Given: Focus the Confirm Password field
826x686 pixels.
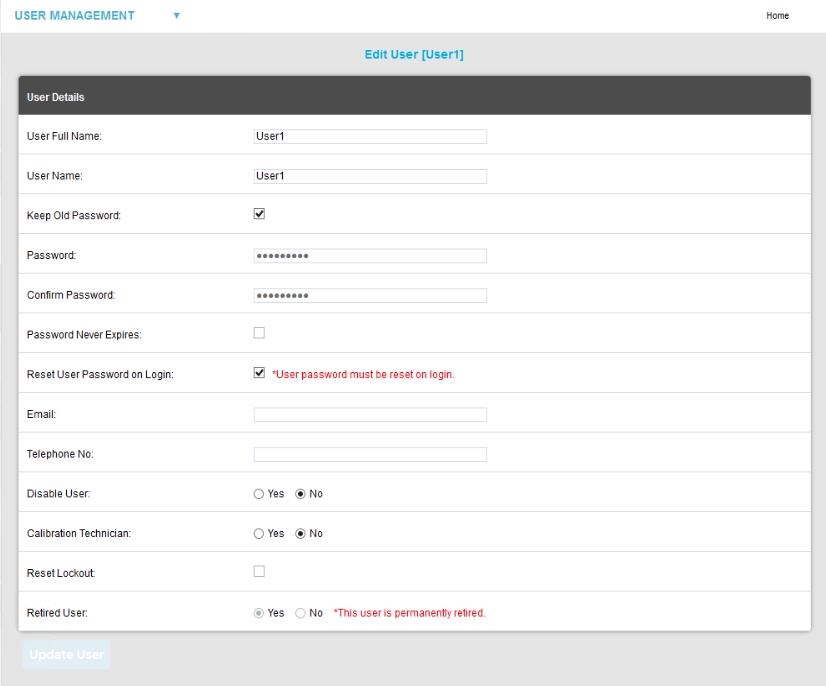Looking at the screenshot, I should tap(370, 296).
